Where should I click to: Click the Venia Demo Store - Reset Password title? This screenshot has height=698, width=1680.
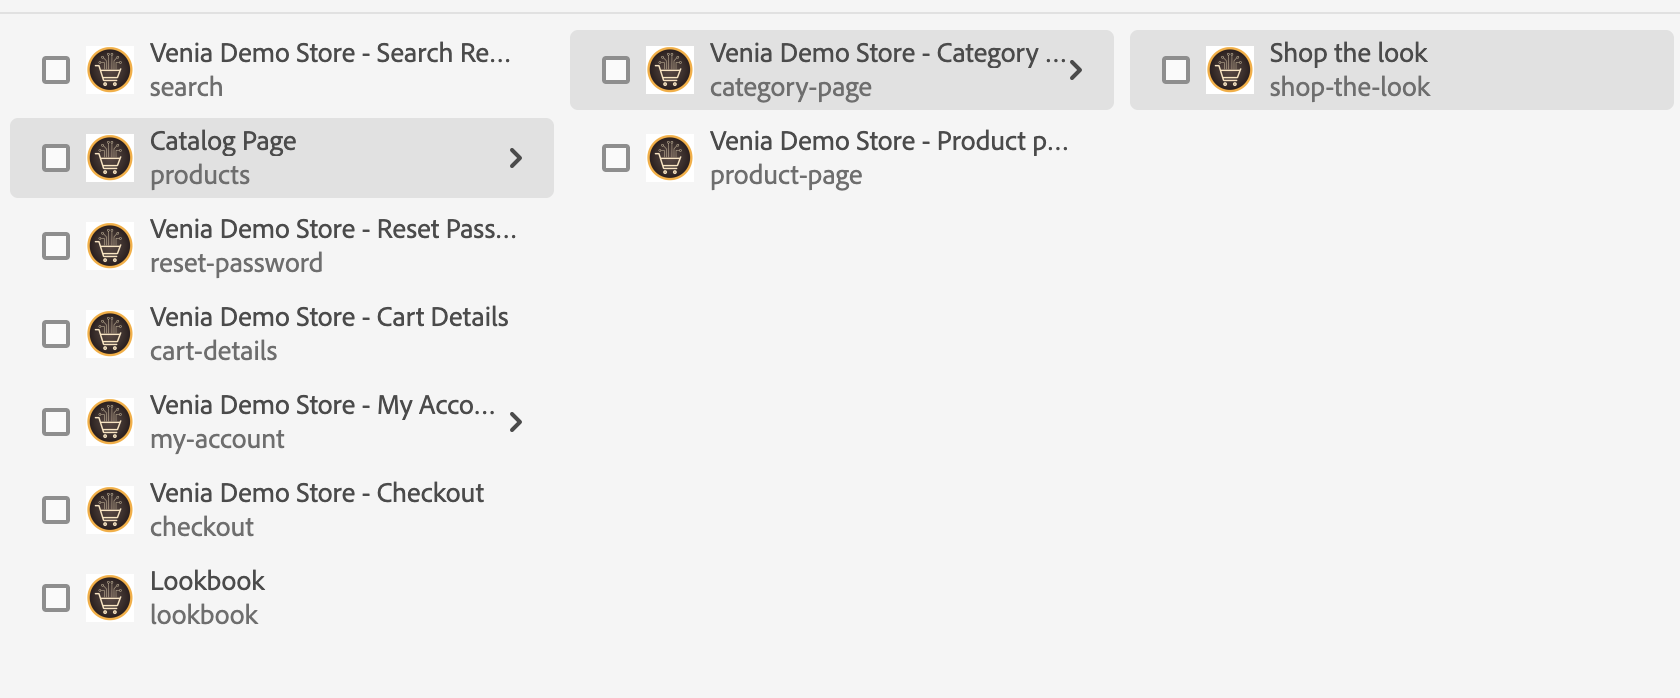point(333,229)
